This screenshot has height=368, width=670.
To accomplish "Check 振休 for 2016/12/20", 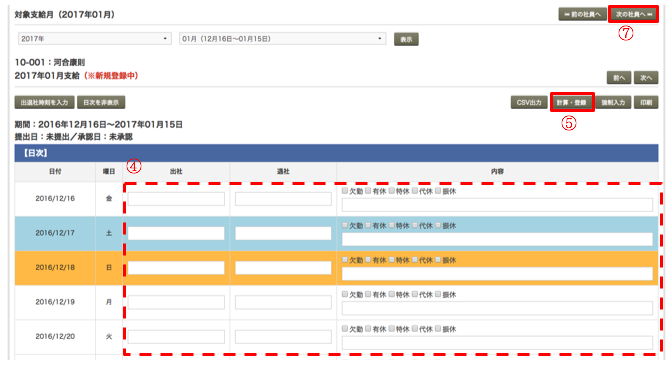I will [438, 329].
